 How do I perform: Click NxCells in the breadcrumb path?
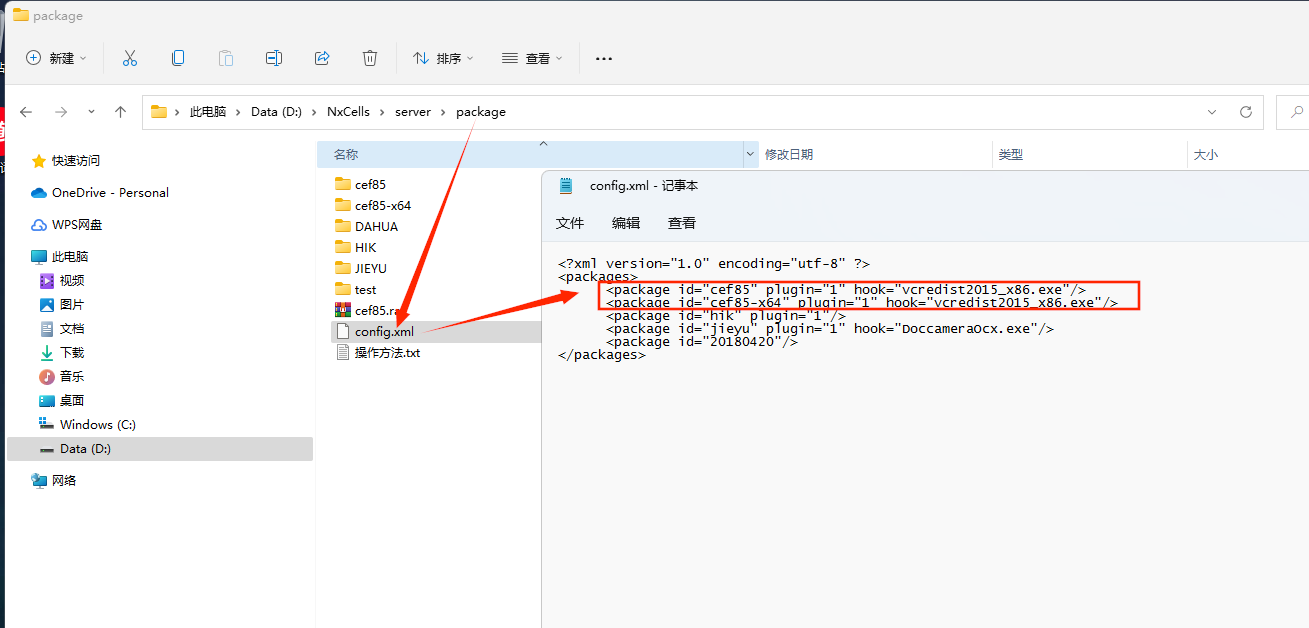pyautogui.click(x=348, y=112)
